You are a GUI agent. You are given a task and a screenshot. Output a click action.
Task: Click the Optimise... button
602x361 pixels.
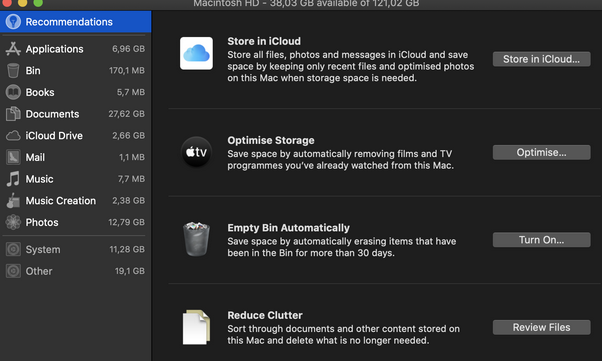(541, 152)
